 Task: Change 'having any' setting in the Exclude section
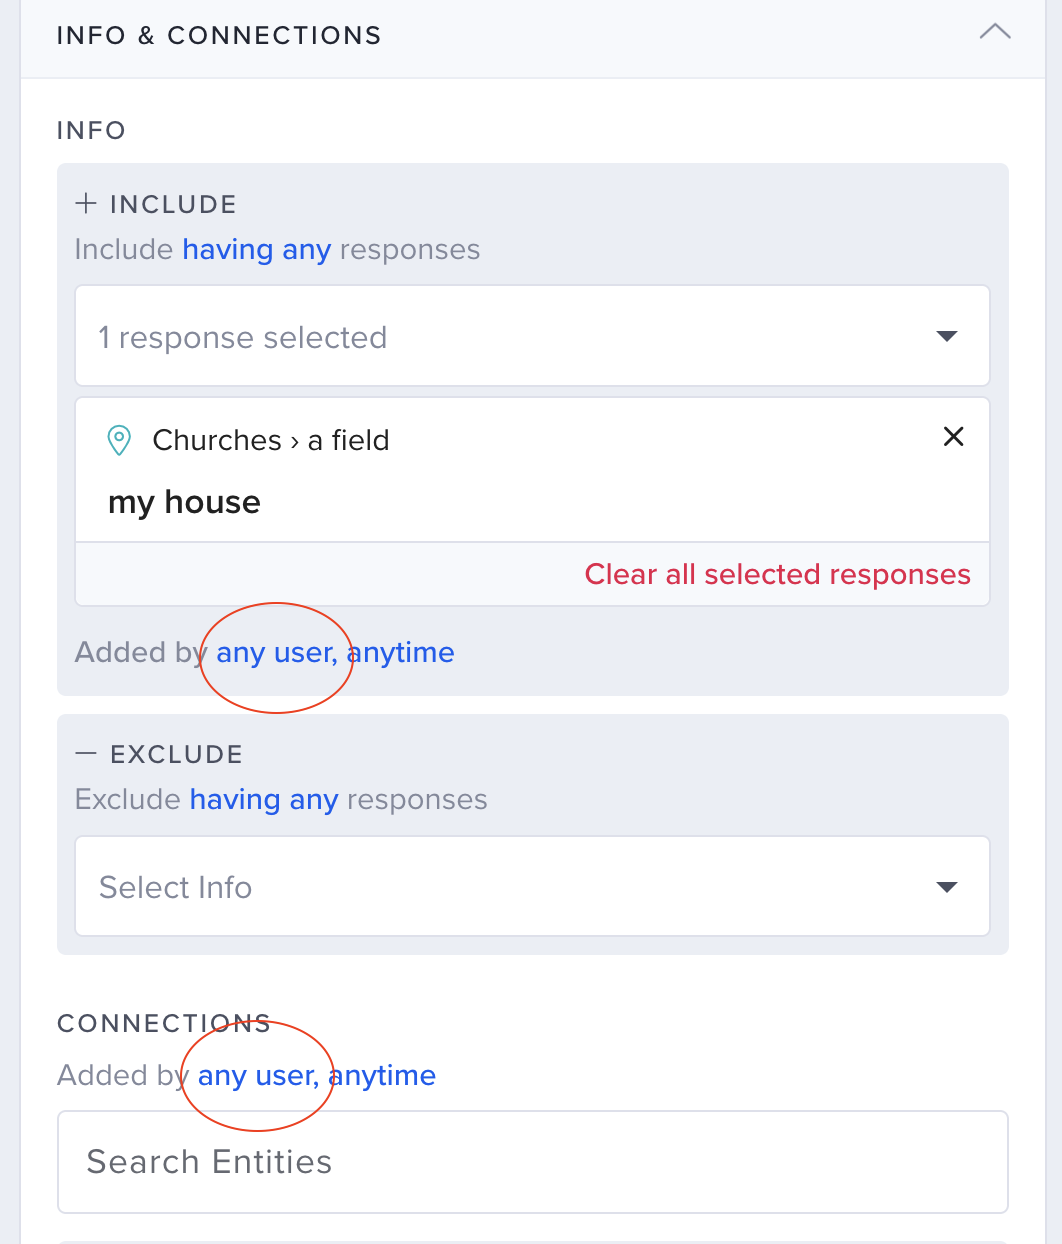pos(264,799)
